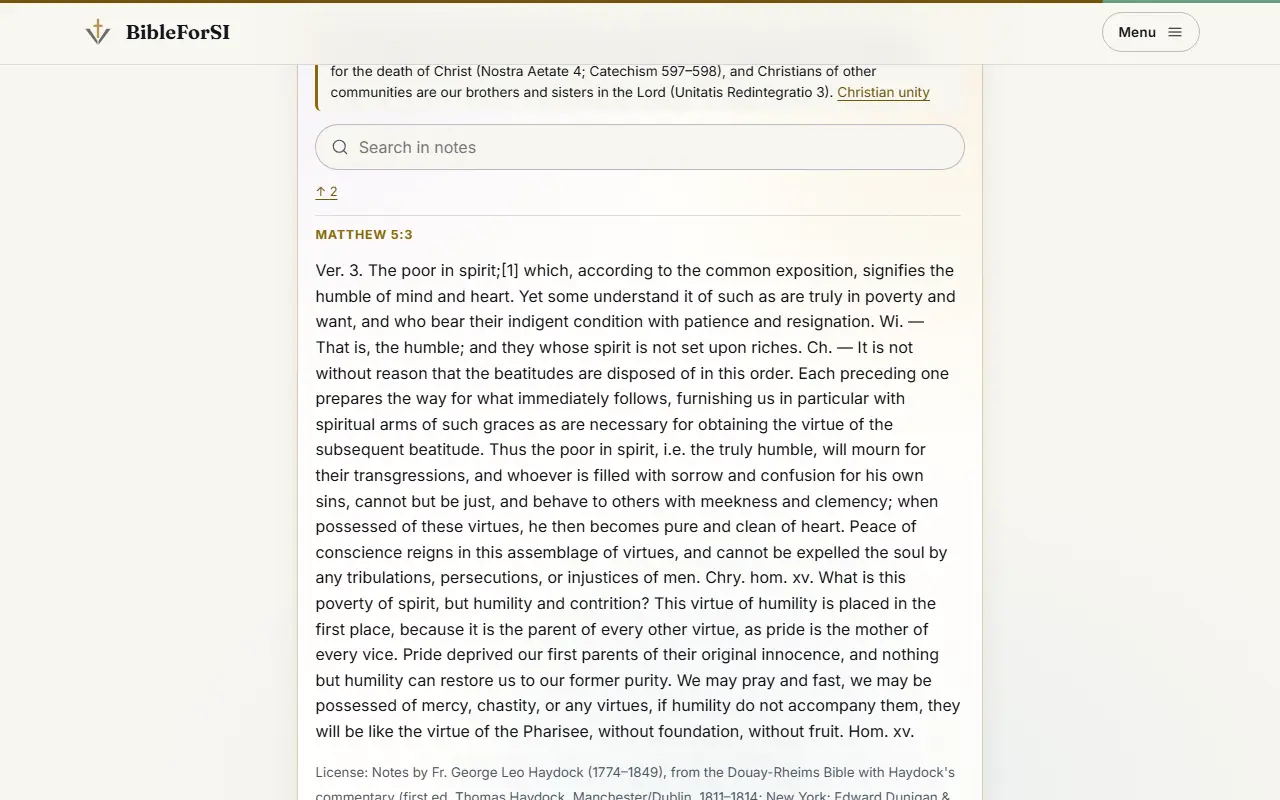Click the 'Ver. 3.' verse label

click(339, 270)
